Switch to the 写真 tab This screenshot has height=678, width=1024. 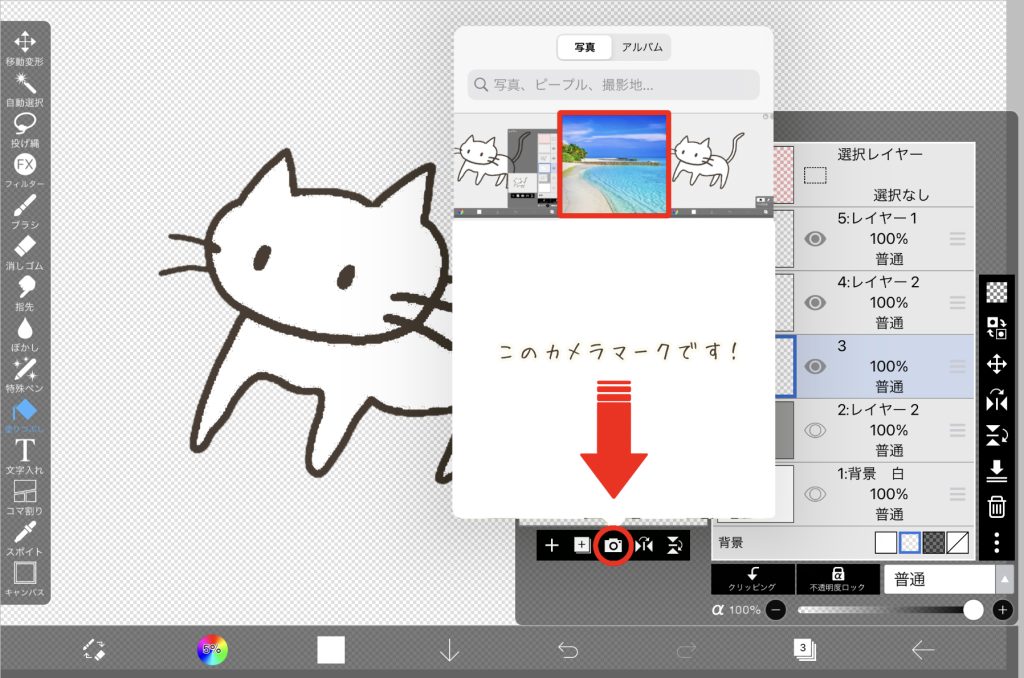tap(585, 47)
